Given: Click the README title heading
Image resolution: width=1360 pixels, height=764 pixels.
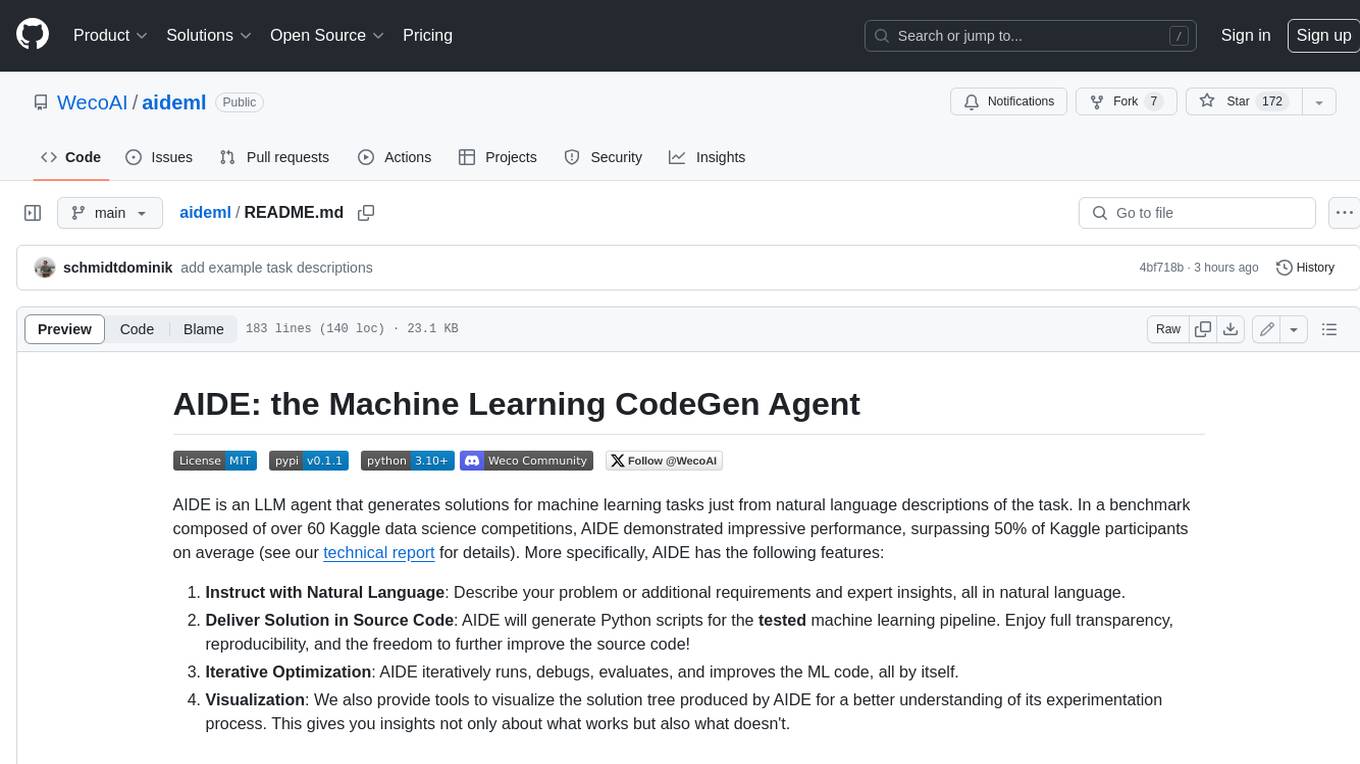Looking at the screenshot, I should click(x=516, y=404).
